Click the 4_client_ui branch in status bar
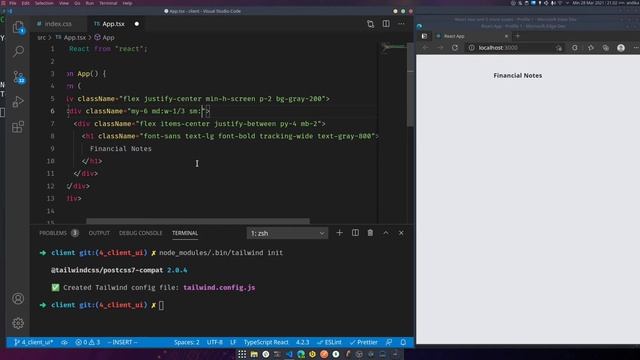This screenshot has height=360, width=640. point(33,342)
